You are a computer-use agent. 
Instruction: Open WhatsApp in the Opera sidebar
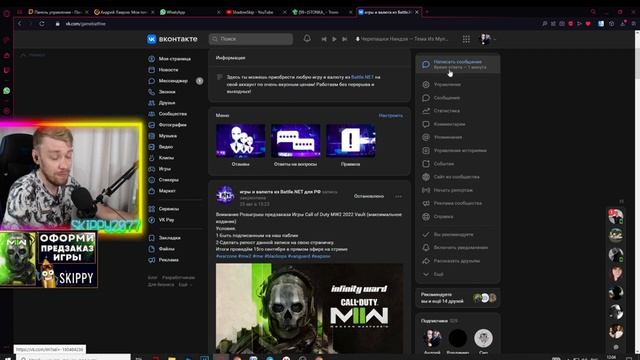click(7, 91)
